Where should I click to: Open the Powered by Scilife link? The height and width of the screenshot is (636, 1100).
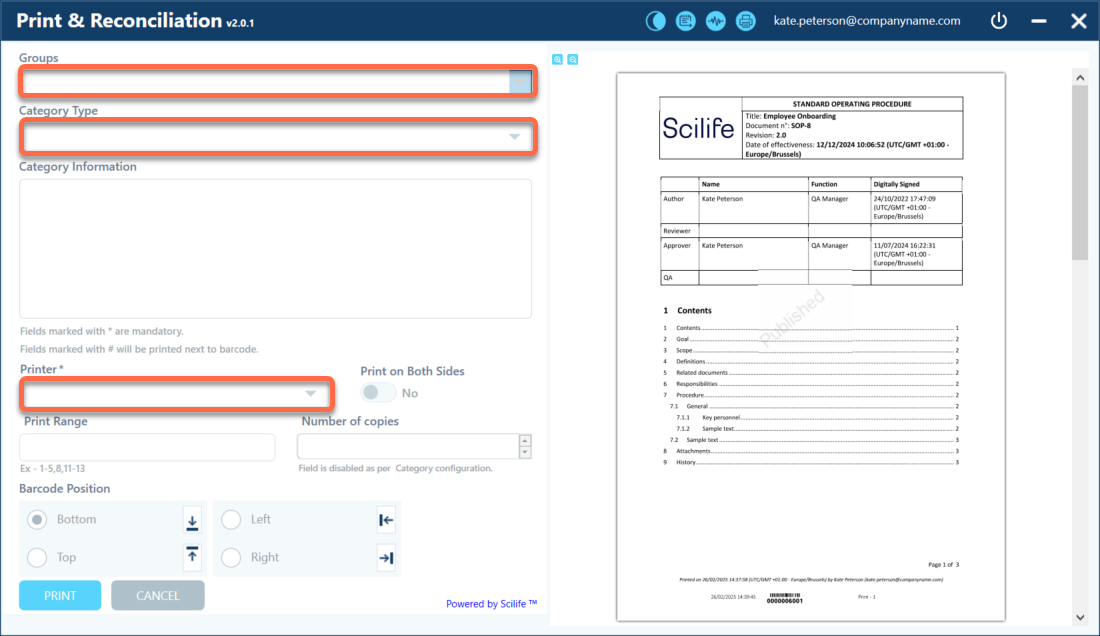(491, 604)
